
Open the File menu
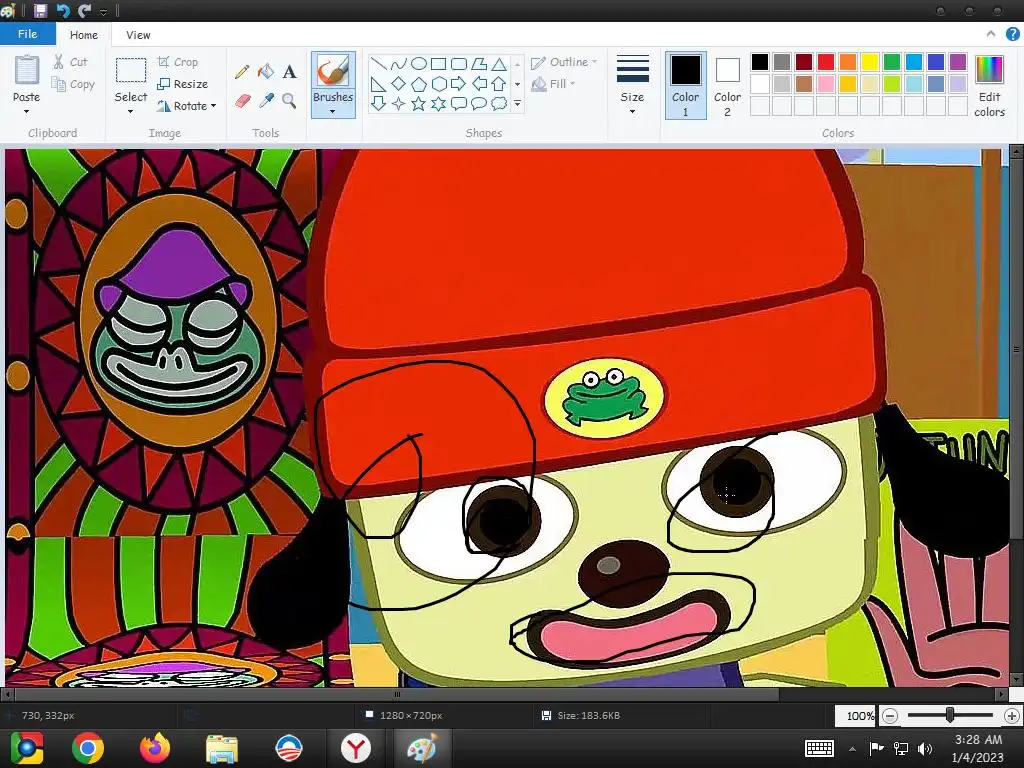click(27, 34)
